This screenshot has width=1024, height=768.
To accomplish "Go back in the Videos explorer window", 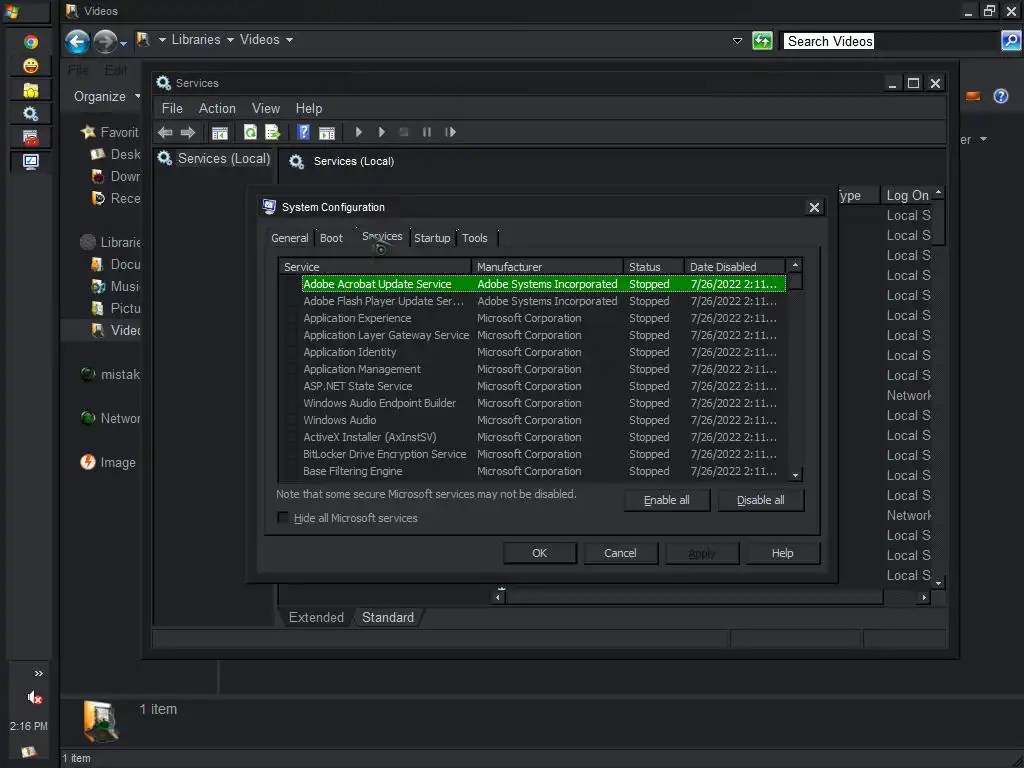I will coord(77,42).
